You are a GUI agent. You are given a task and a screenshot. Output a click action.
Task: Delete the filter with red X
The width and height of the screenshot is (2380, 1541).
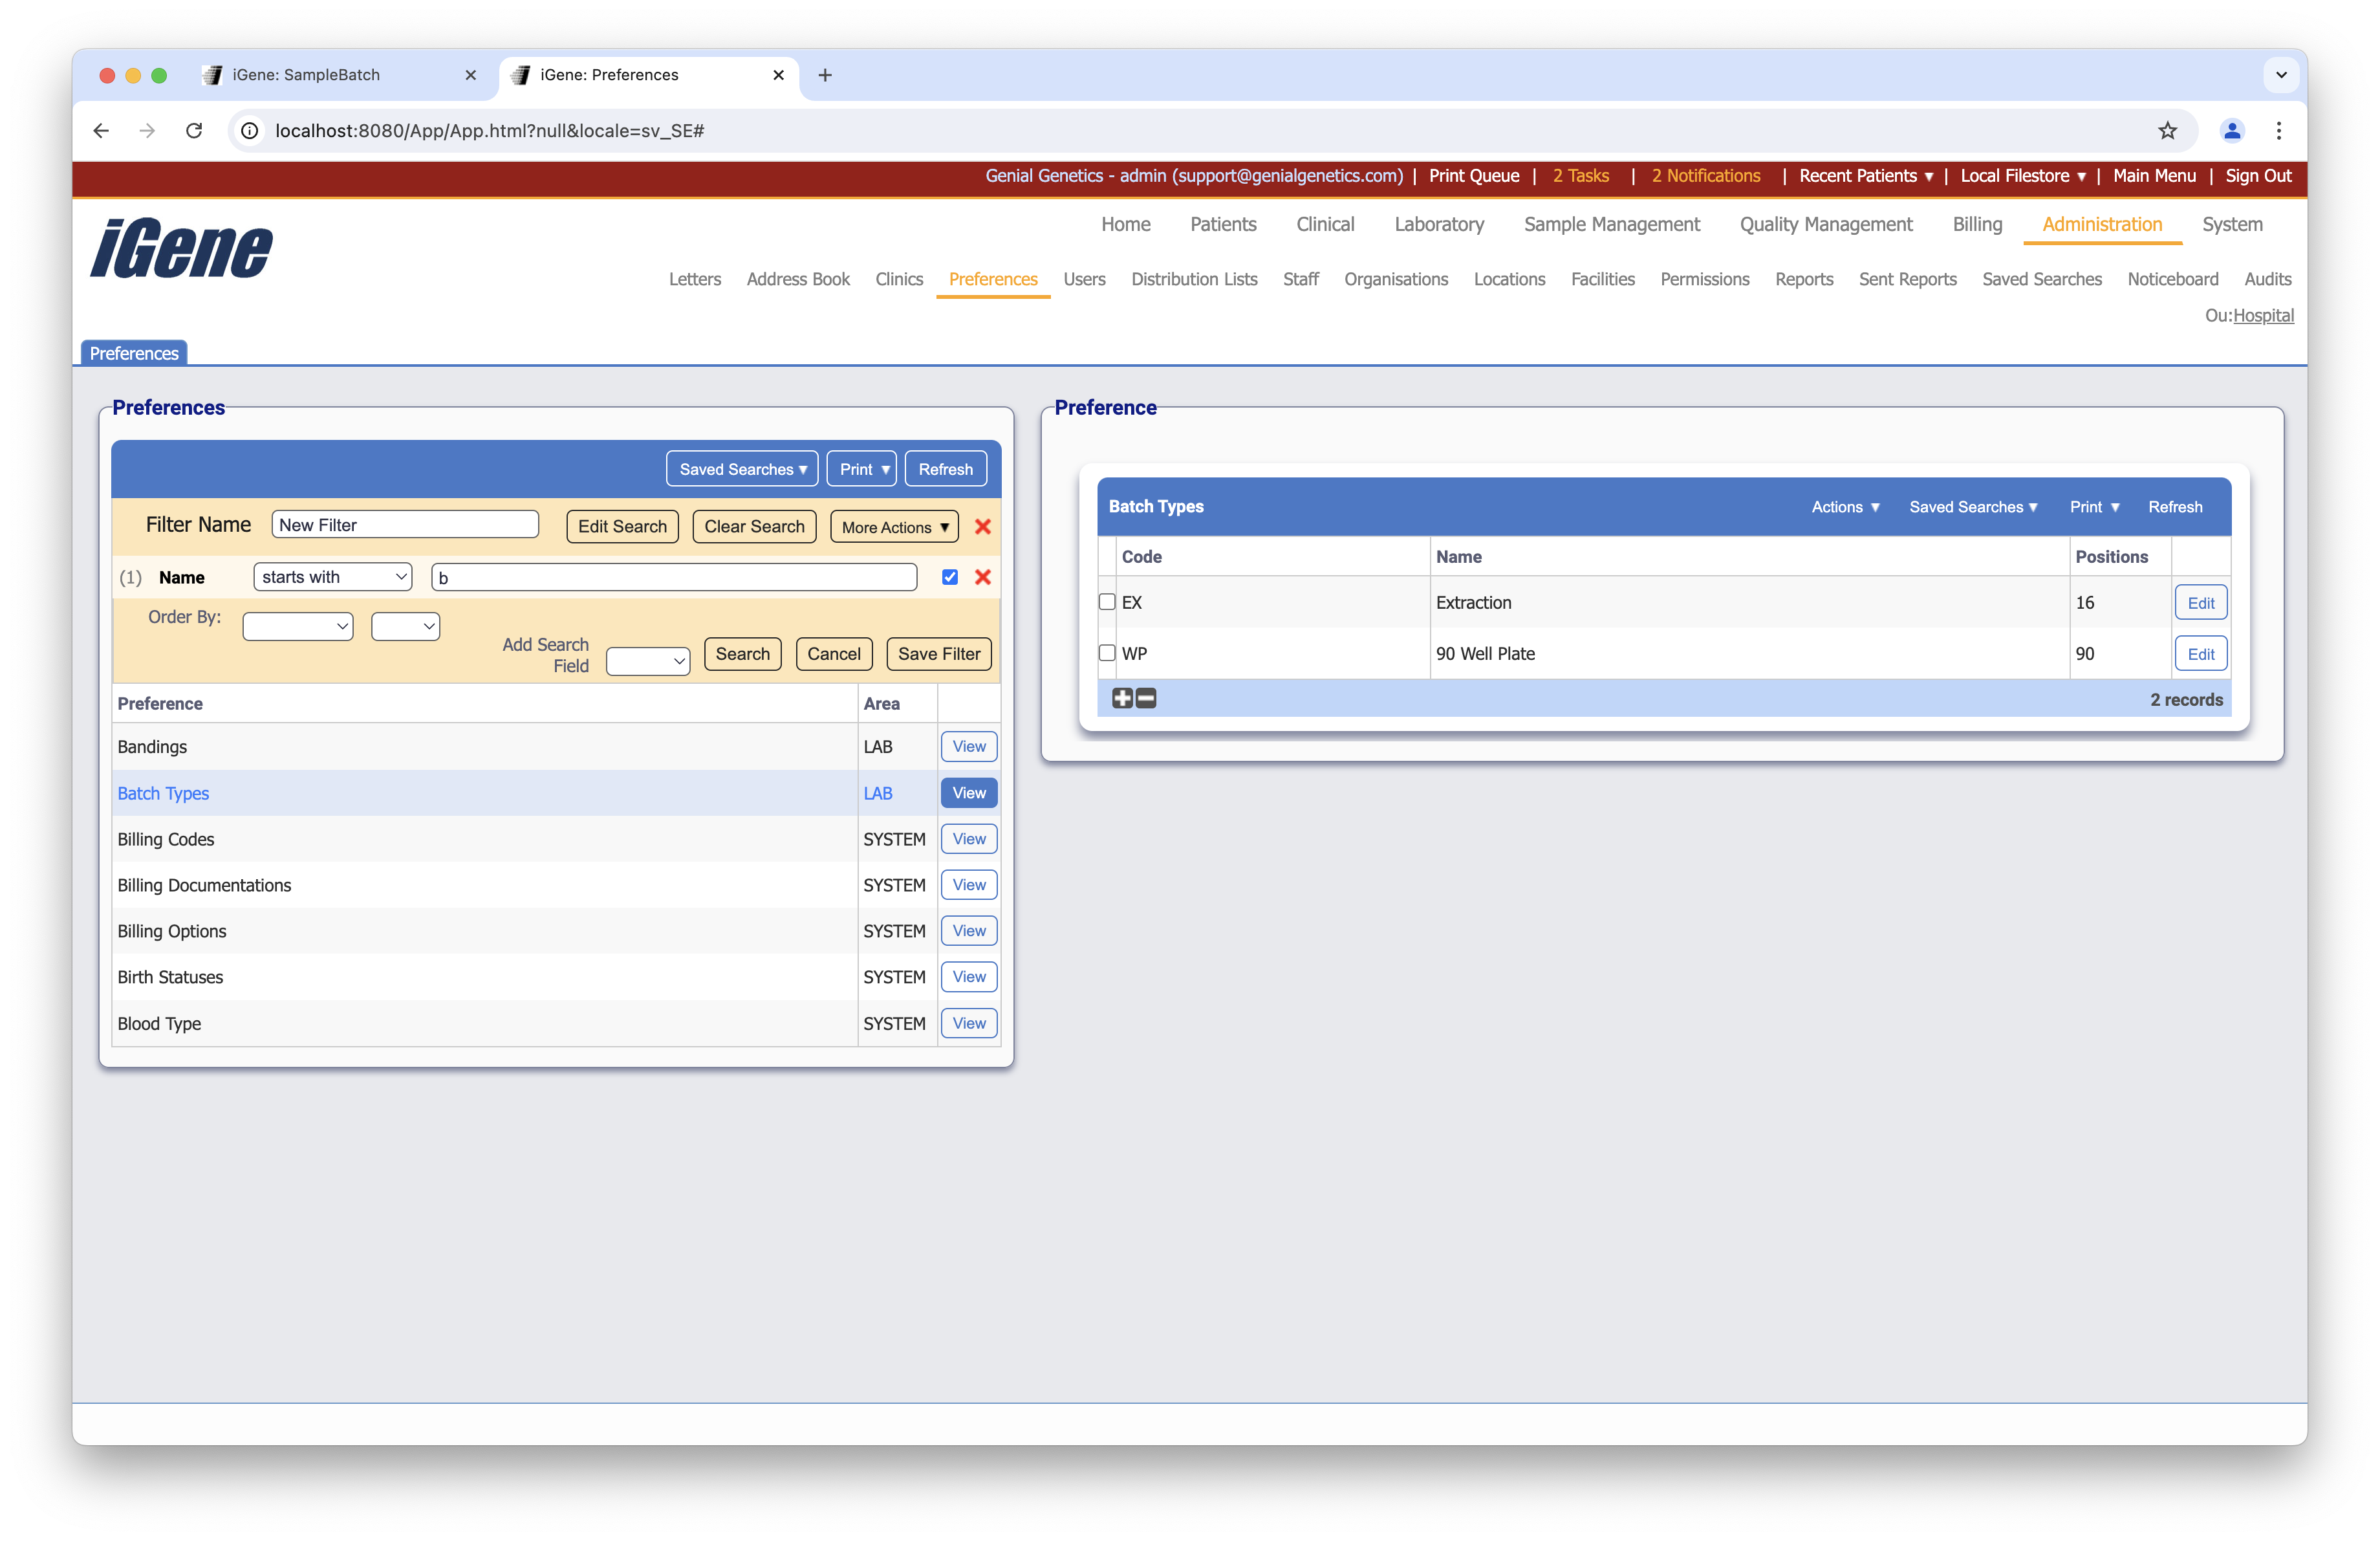[x=982, y=526]
